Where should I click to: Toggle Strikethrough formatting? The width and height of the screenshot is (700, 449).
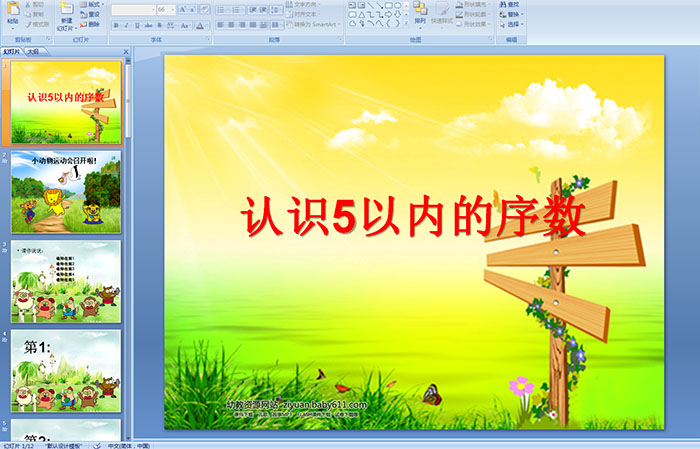(148, 25)
